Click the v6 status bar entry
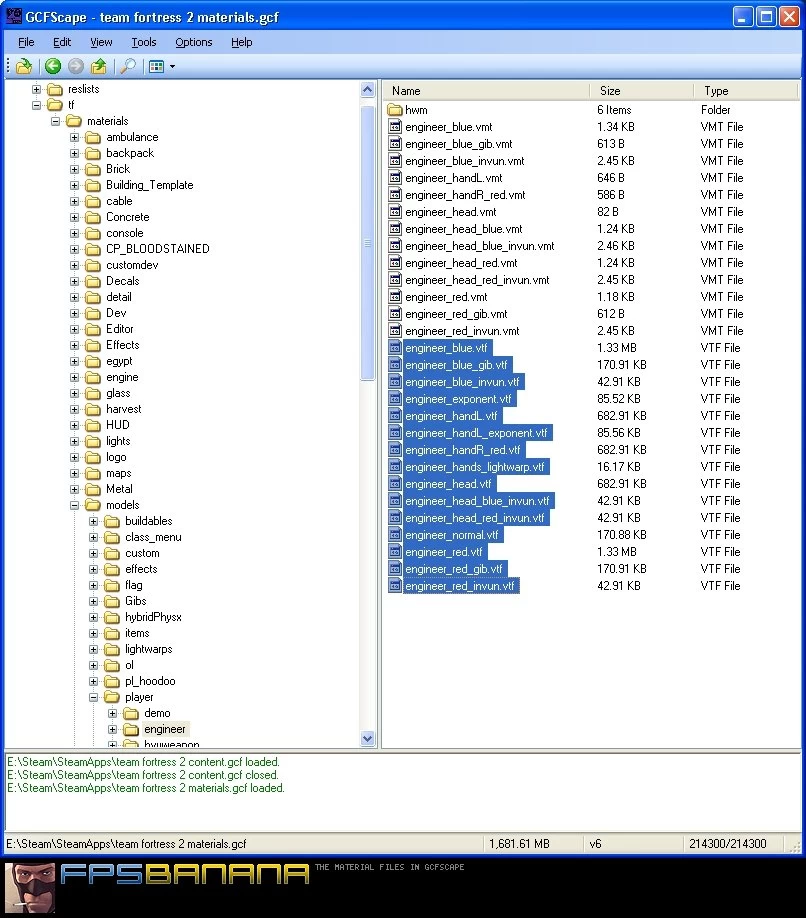Viewport: 806px width, 918px height. click(x=595, y=844)
